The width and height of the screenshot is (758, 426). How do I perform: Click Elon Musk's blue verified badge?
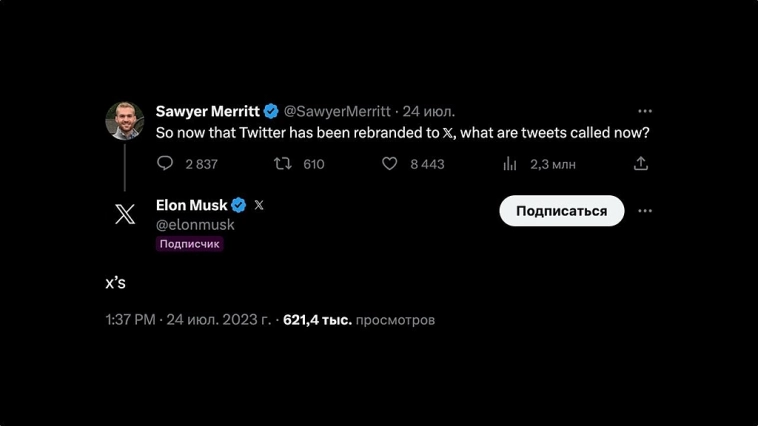[239, 205]
